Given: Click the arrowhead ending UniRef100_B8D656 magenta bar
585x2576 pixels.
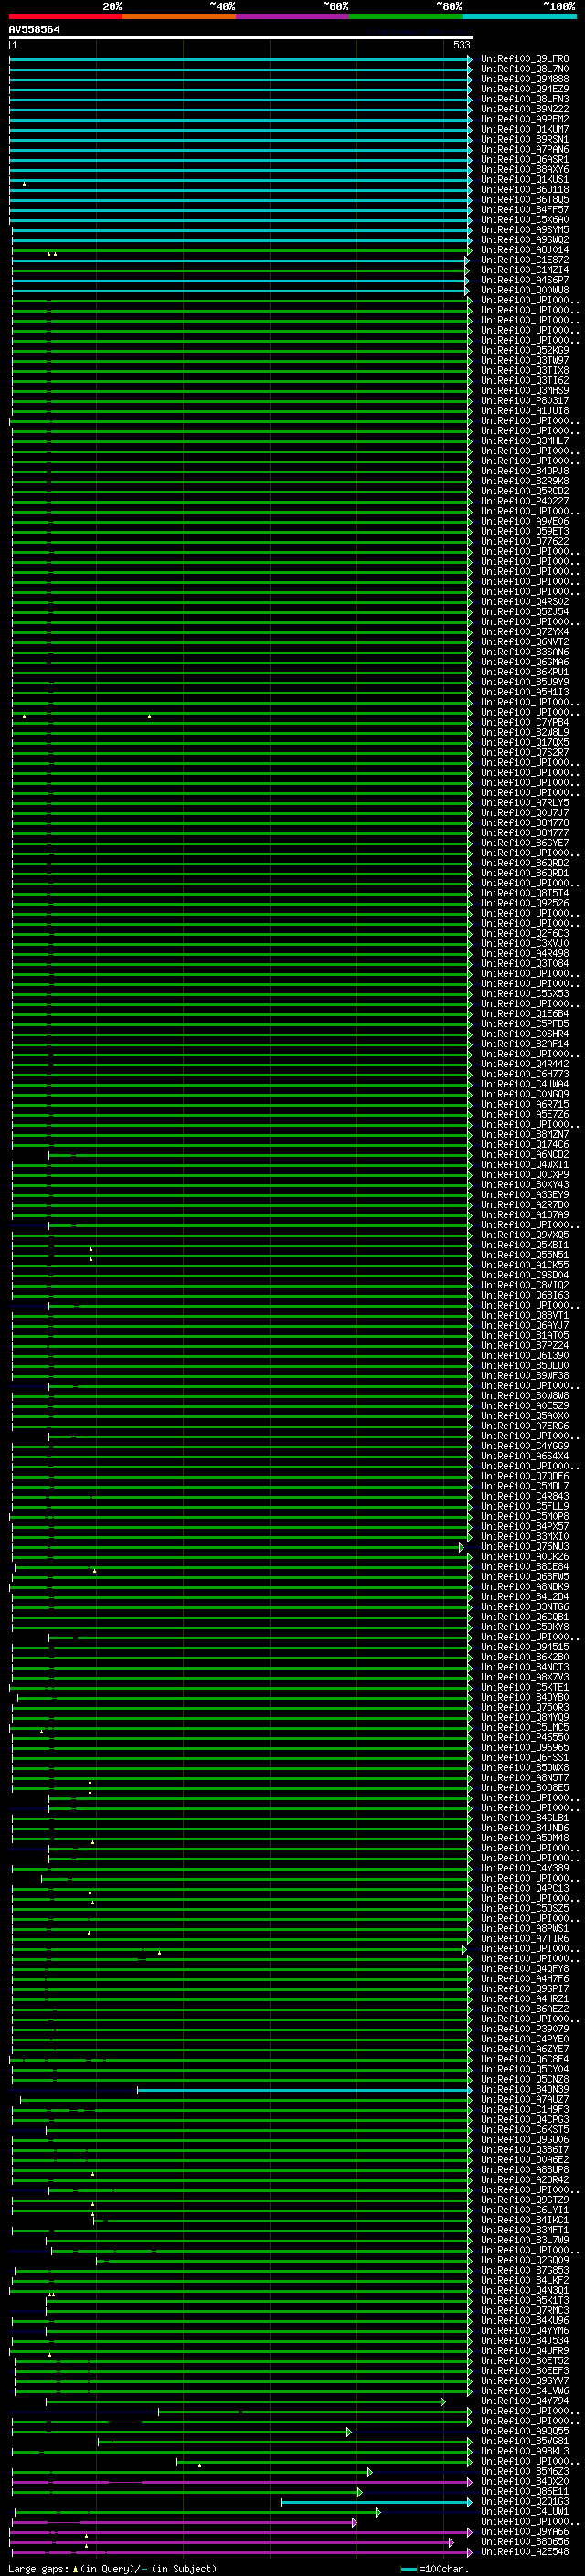Looking at the screenshot, I should pos(451,2542).
